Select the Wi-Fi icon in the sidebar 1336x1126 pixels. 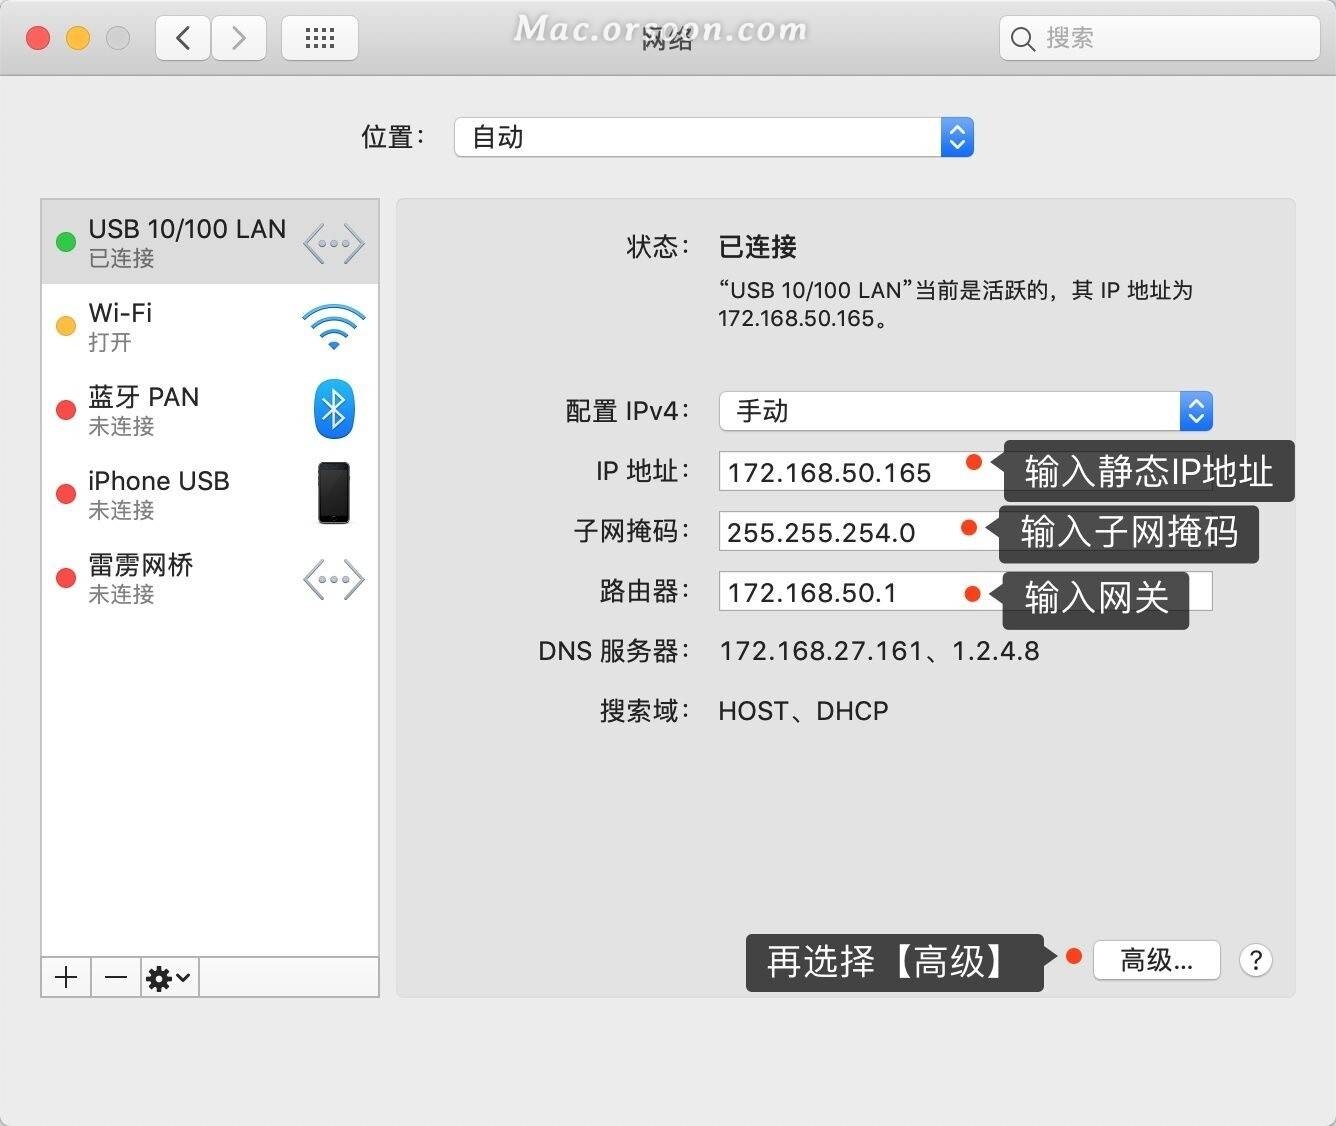click(333, 326)
